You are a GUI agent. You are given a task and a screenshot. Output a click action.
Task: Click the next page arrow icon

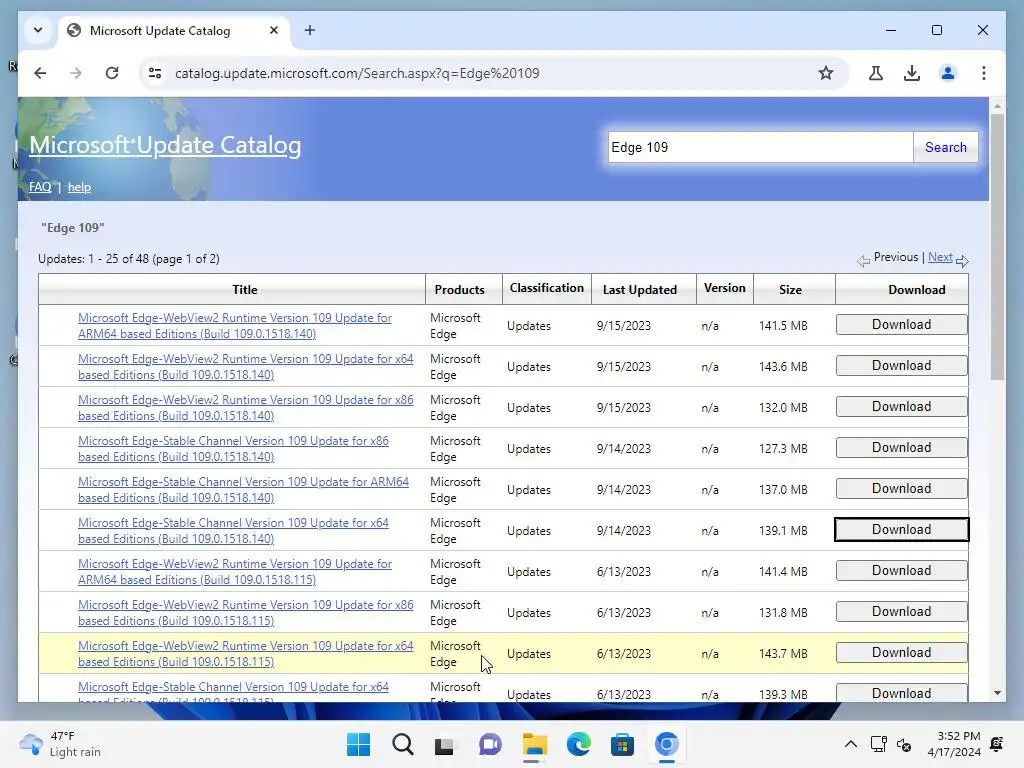click(x=963, y=261)
